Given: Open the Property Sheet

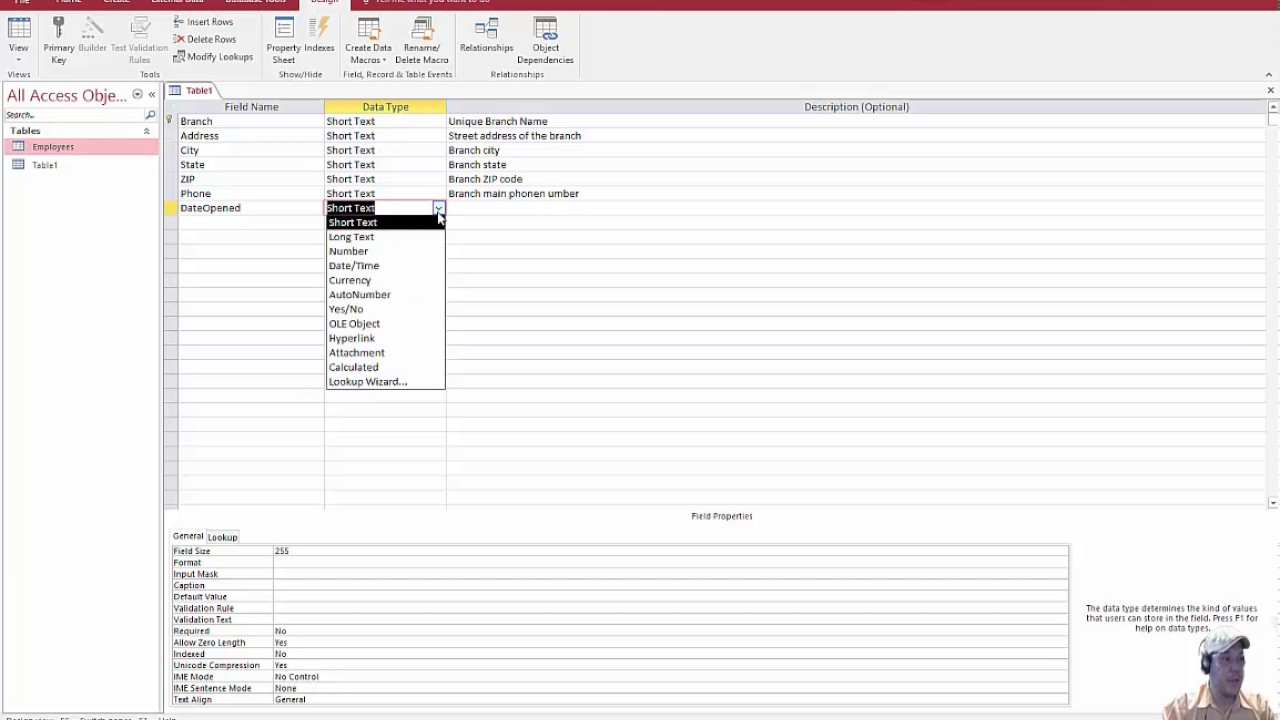Looking at the screenshot, I should pos(283,40).
